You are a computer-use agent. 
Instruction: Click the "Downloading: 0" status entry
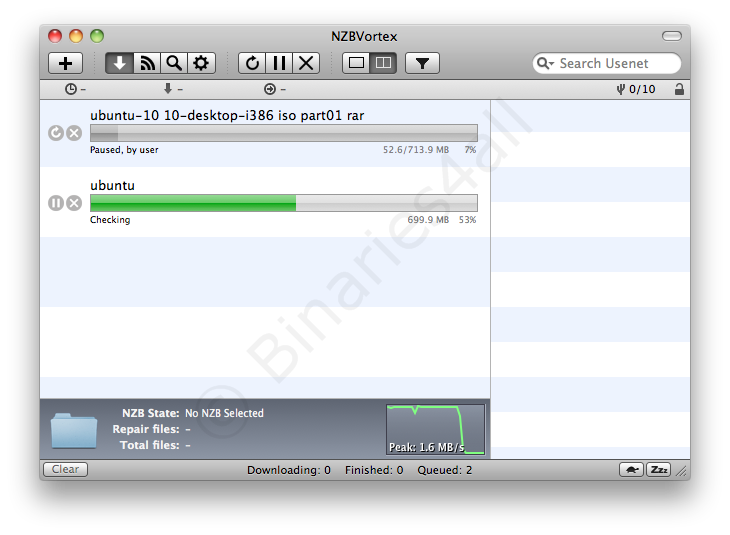click(x=289, y=470)
